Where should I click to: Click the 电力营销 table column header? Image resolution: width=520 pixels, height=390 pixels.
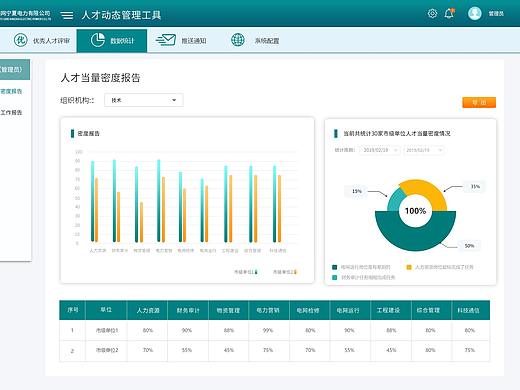coord(268,310)
